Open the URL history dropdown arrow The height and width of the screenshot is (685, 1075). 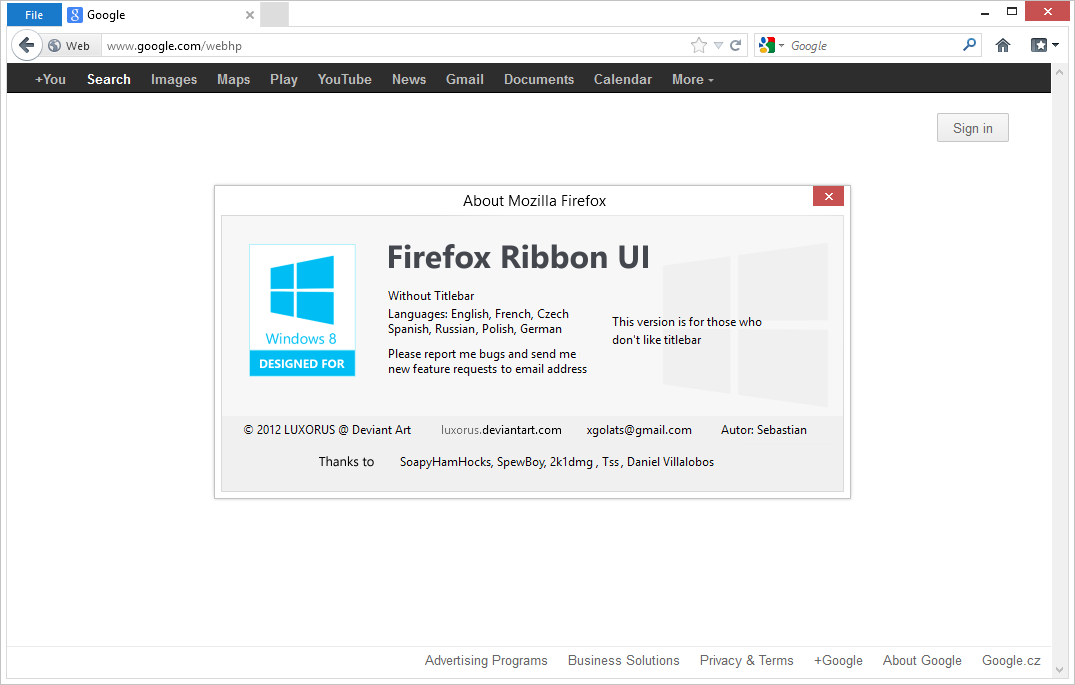pyautogui.click(x=718, y=45)
